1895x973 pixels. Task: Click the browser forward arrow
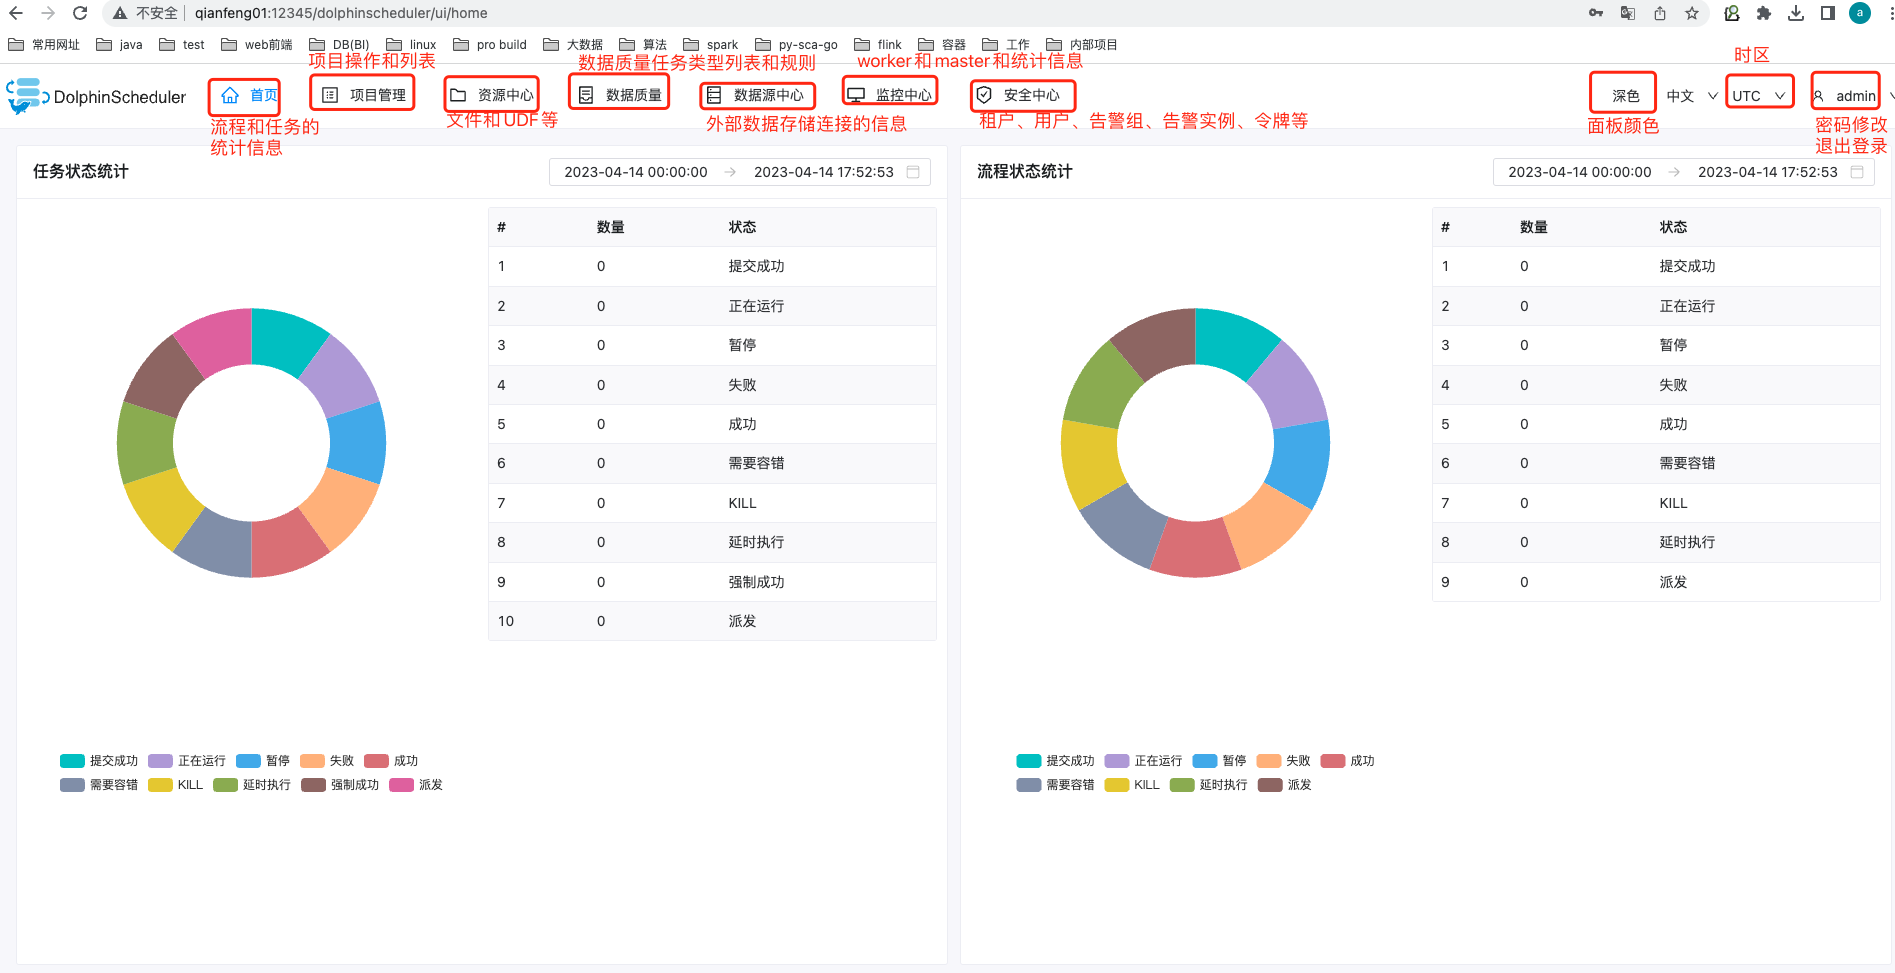(x=48, y=13)
